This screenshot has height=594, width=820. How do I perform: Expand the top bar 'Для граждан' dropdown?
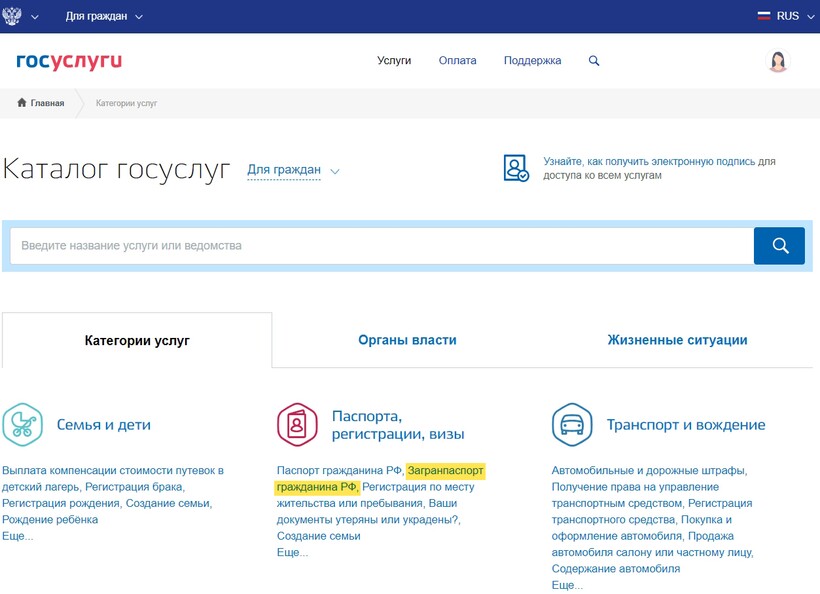pyautogui.click(x=104, y=17)
